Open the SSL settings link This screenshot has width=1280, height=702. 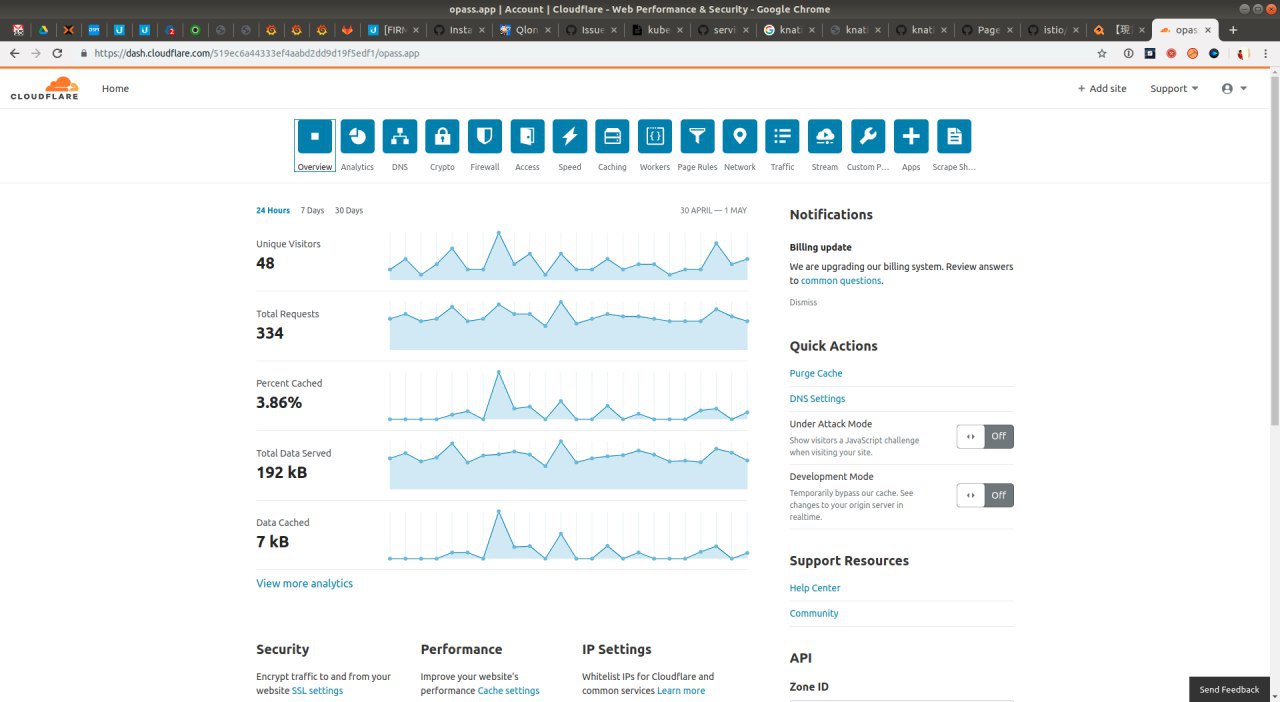[317, 691]
